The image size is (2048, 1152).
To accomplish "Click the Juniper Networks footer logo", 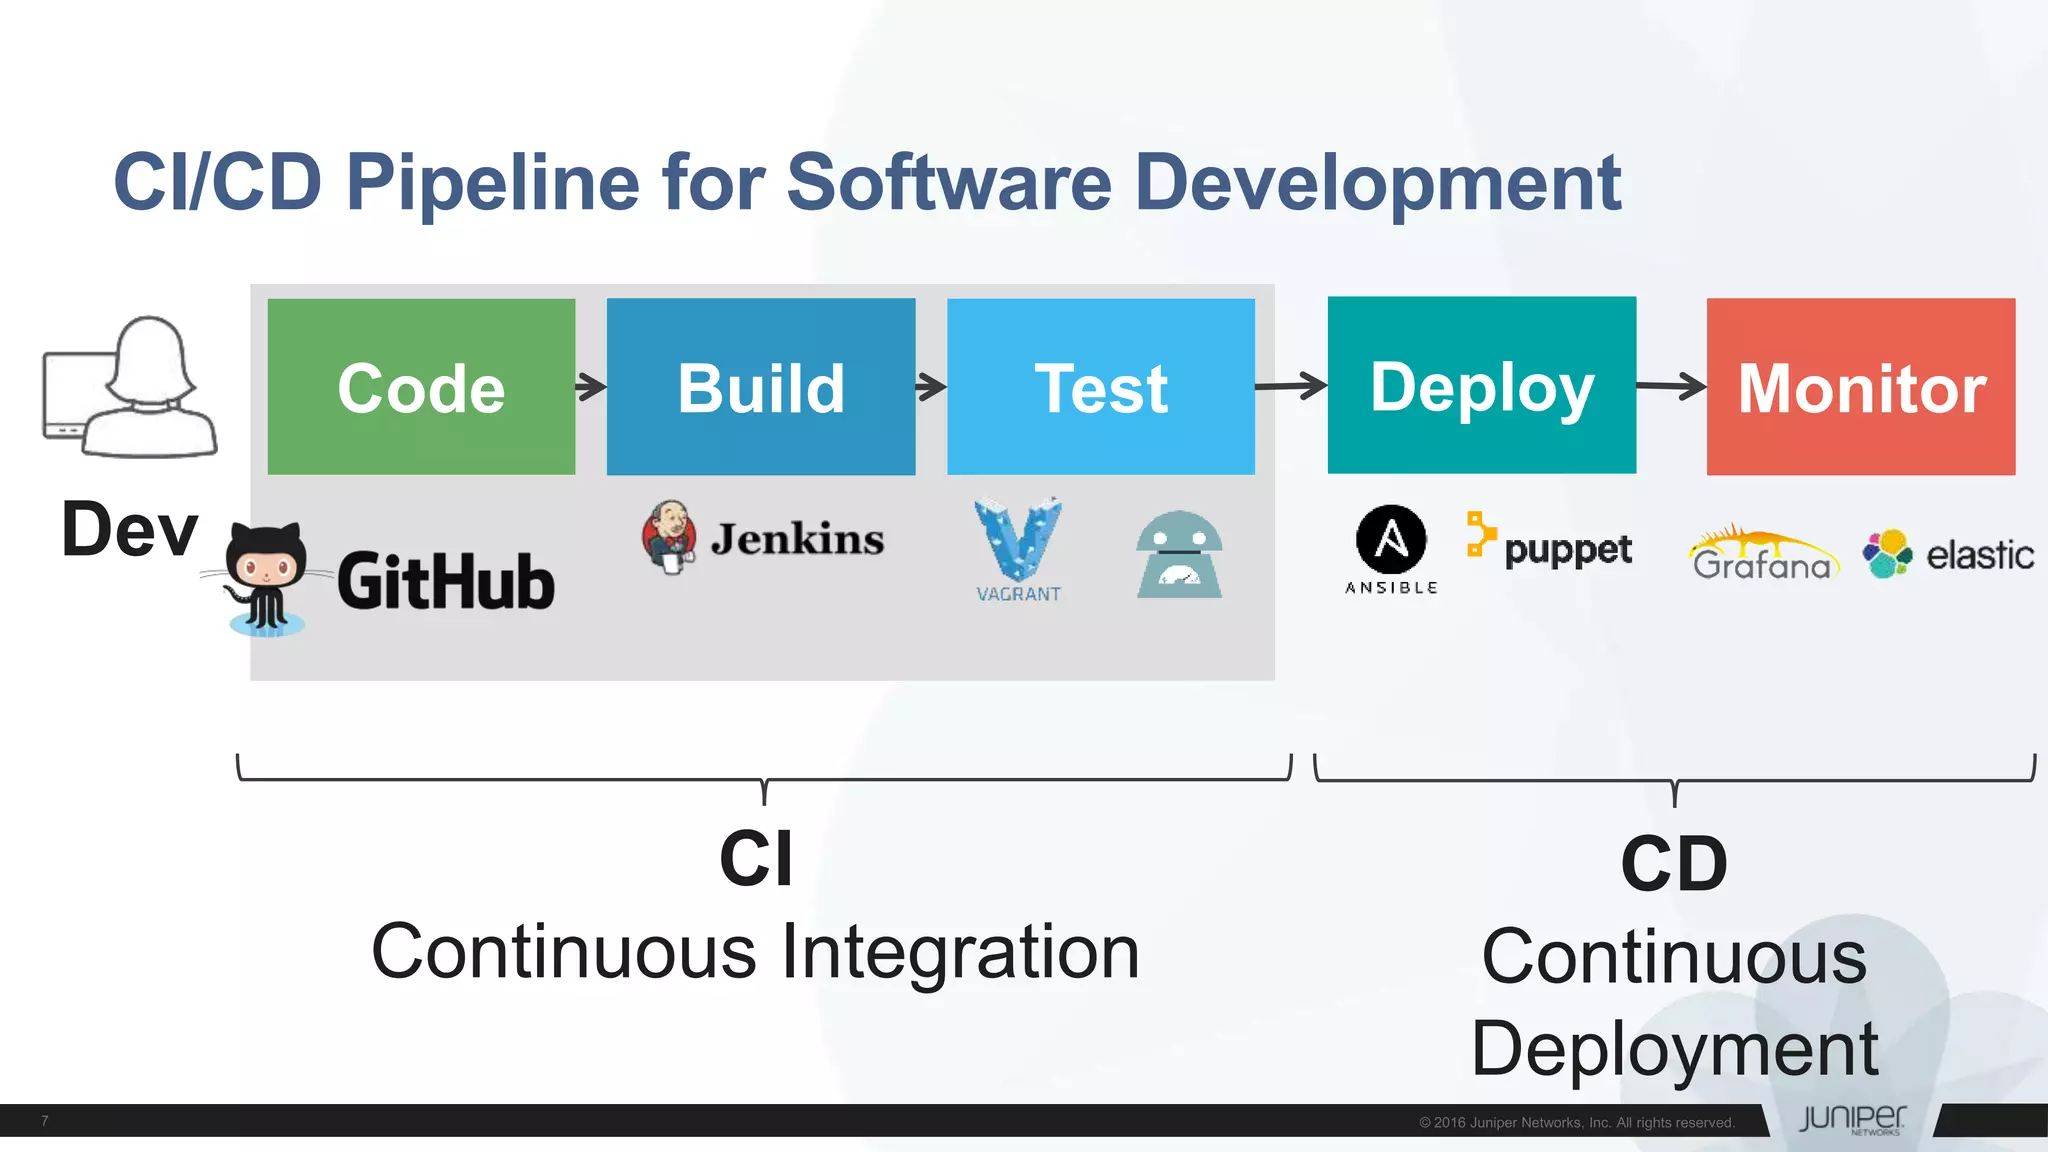I will (x=1853, y=1119).
